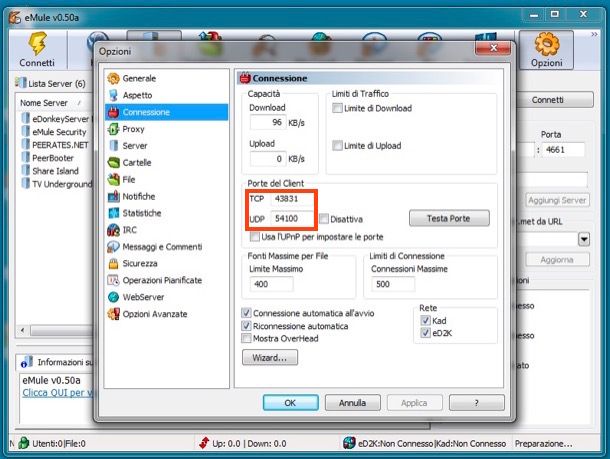Image resolution: width=610 pixels, height=459 pixels.
Task: Close the Opzioni dialog
Action: [x=493, y=47]
